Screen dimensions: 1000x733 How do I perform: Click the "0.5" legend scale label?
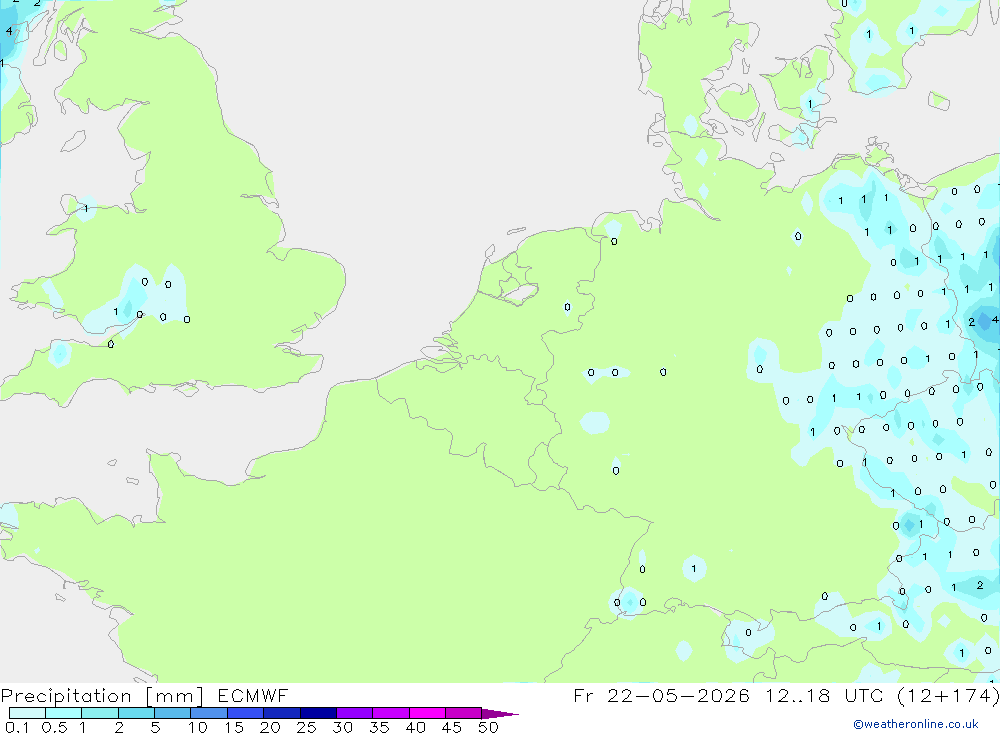tap(54, 727)
